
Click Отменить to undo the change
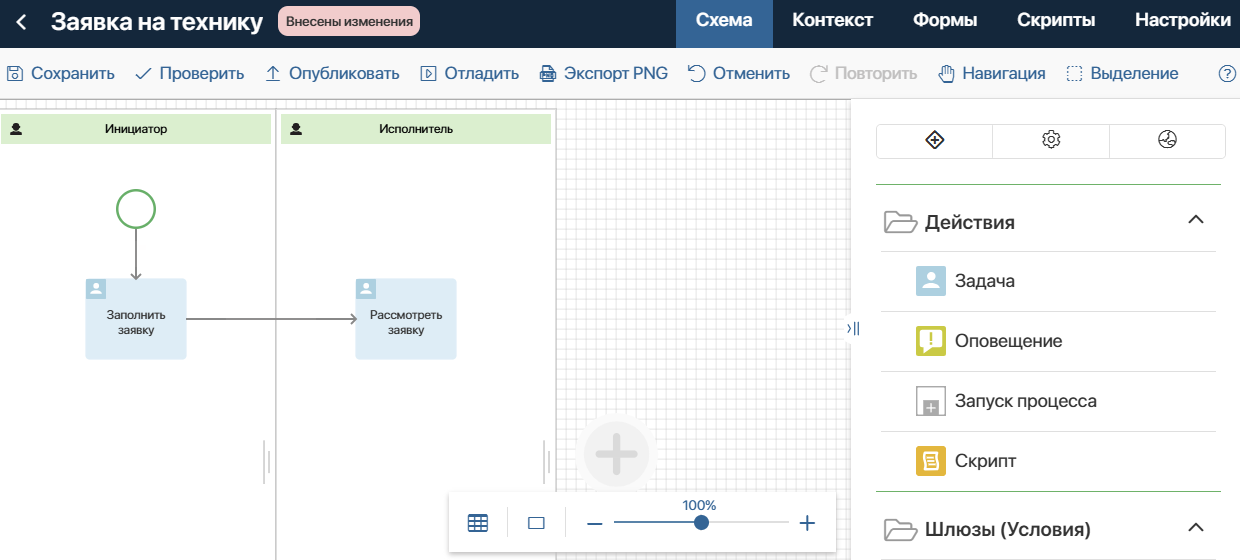[x=739, y=73]
